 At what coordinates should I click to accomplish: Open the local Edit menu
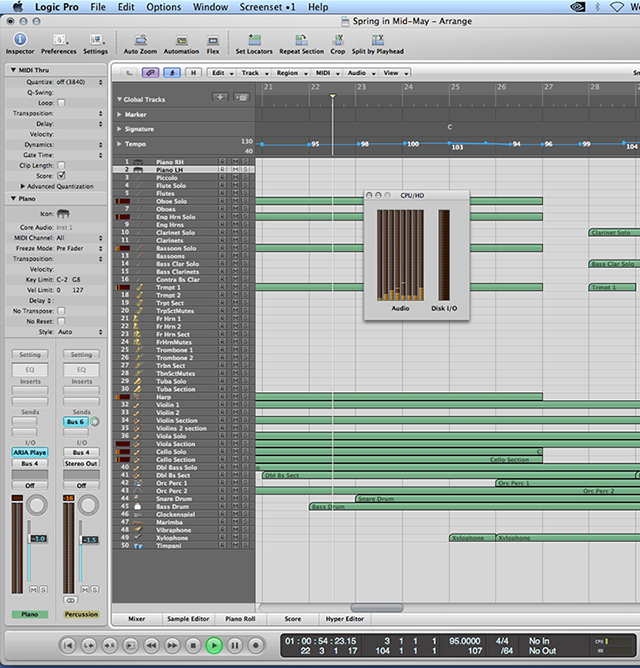(223, 73)
